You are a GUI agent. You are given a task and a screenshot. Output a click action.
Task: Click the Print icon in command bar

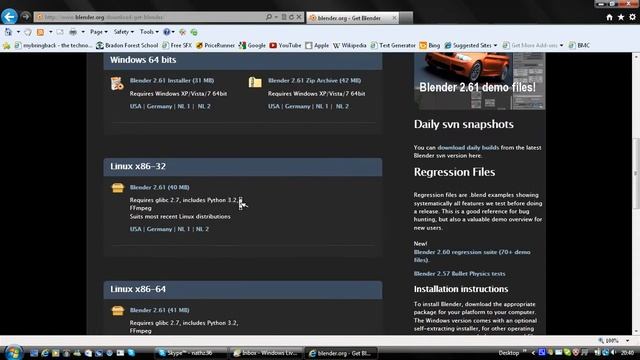[73, 32]
